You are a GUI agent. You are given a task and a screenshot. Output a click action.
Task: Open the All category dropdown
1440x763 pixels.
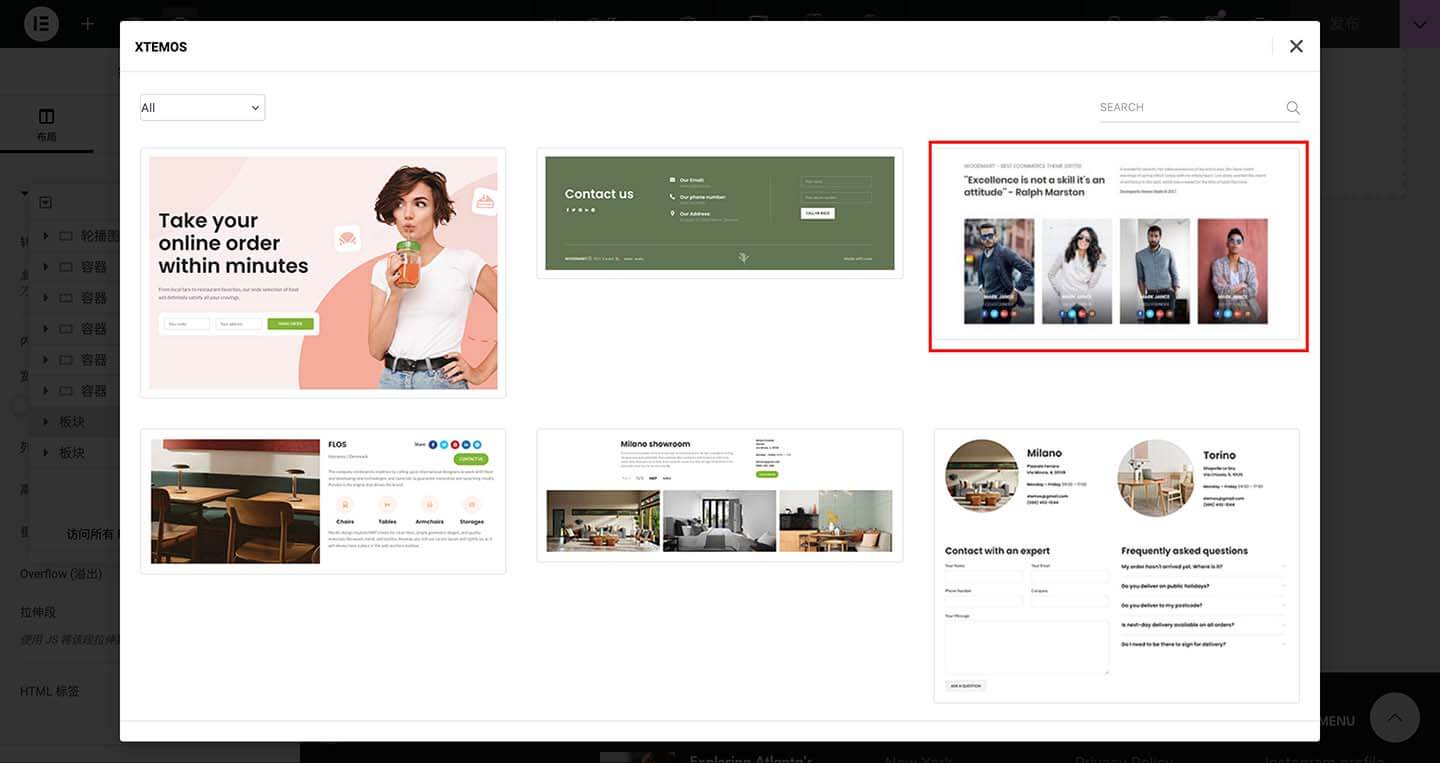click(202, 108)
